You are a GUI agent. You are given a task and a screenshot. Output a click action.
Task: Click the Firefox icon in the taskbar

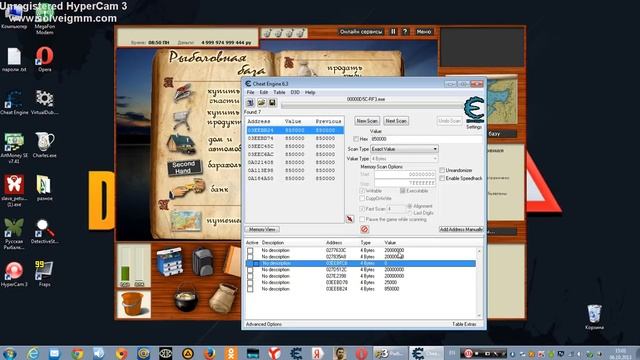(x=209, y=353)
